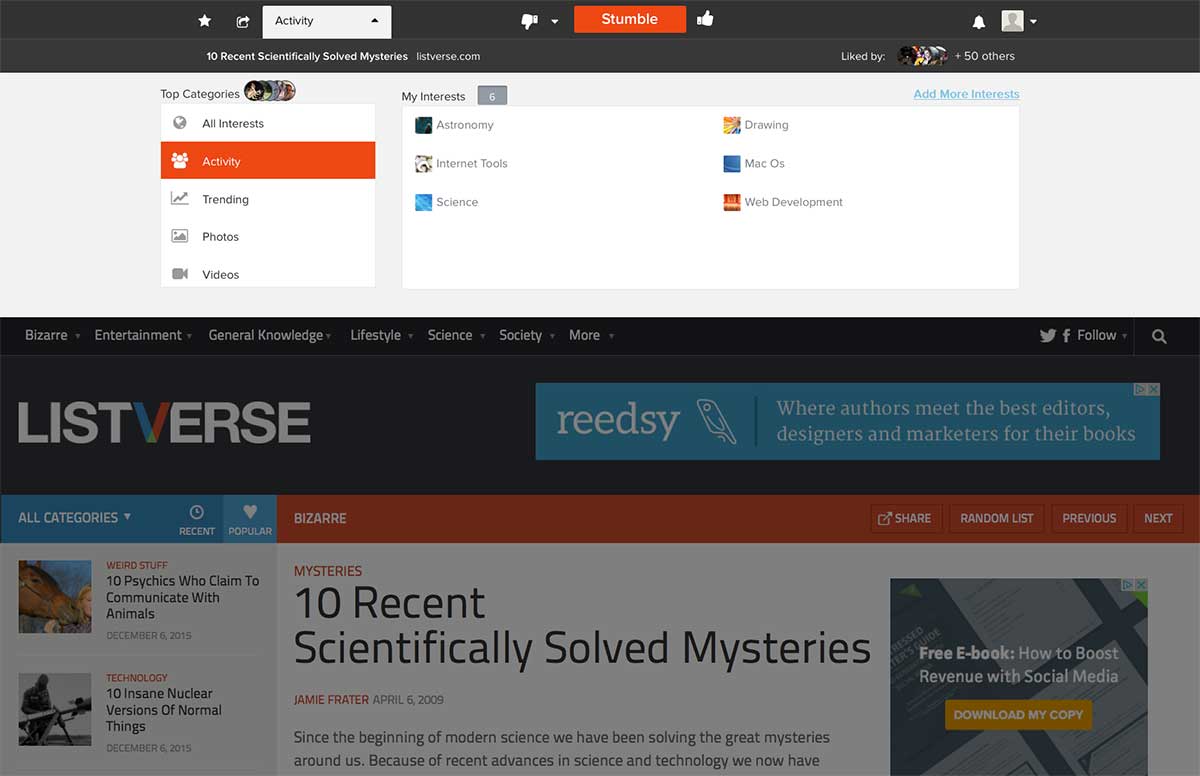Screen dimensions: 1200x776
Task: Click the + 50 others text
Action: [x=985, y=56]
